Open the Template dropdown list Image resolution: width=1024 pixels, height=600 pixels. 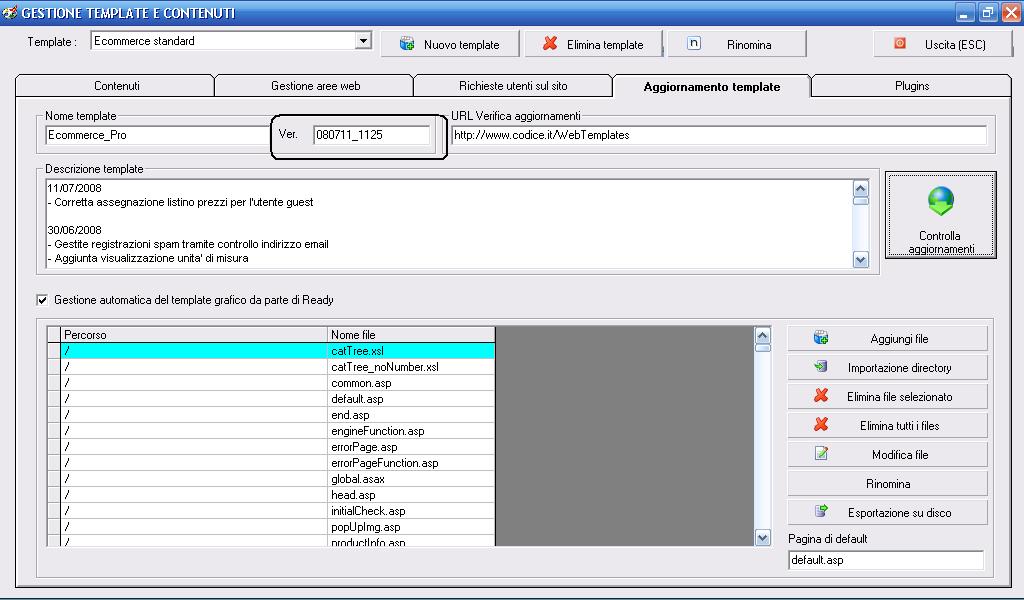coord(363,41)
